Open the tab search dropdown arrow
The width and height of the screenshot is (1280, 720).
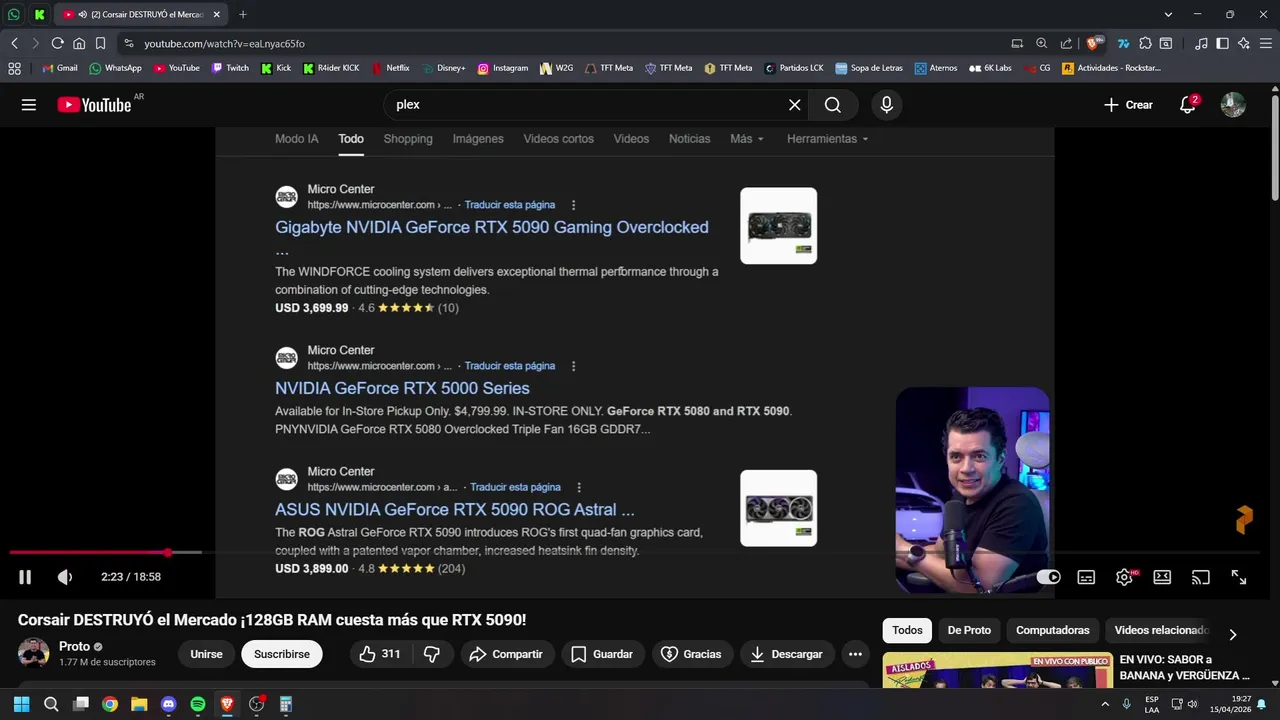point(1168,14)
